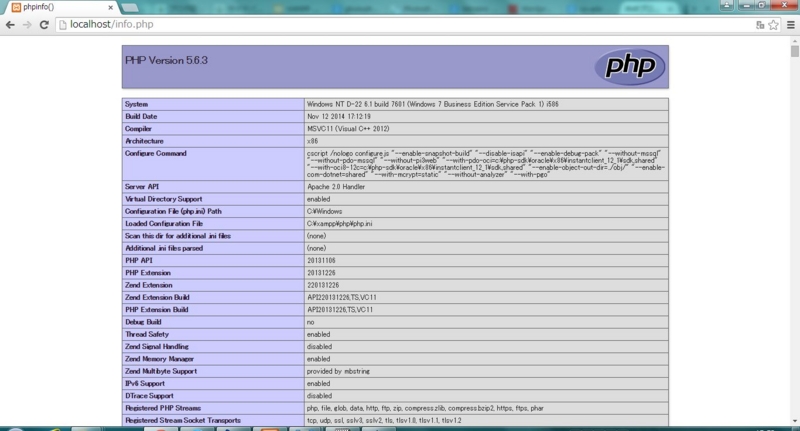Select Zend Signal Handling value disabled
This screenshot has width=800, height=431.
319,346
